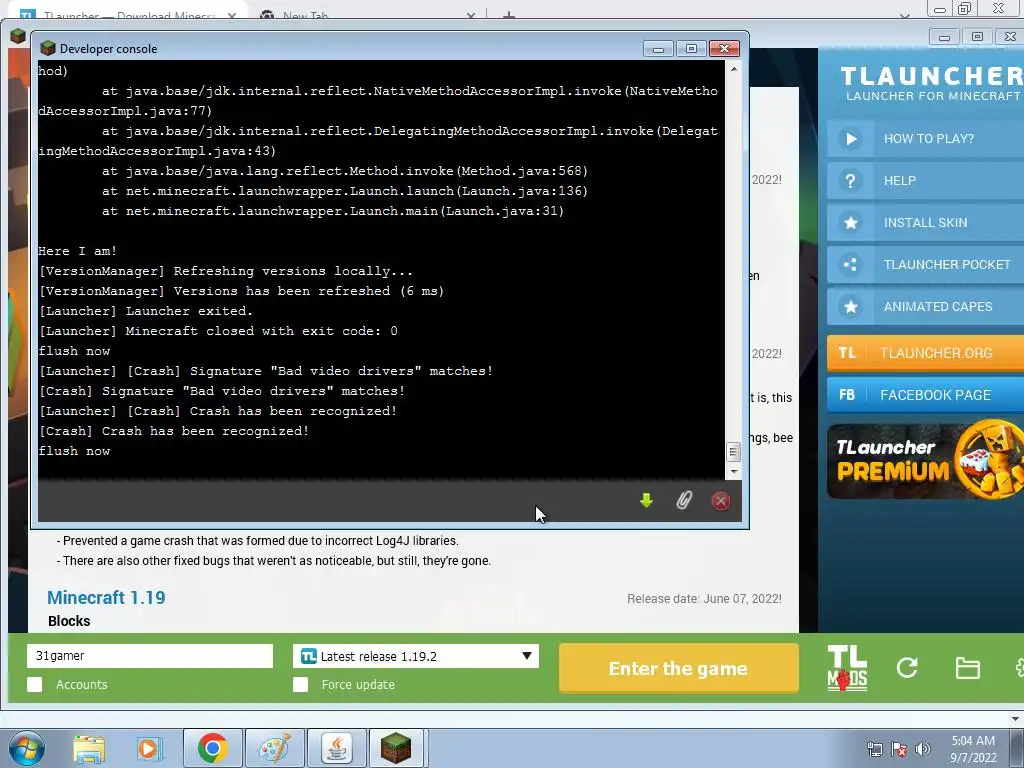The width and height of the screenshot is (1024, 768).
Task: Click the console scrollbar up arrow
Action: [733, 68]
